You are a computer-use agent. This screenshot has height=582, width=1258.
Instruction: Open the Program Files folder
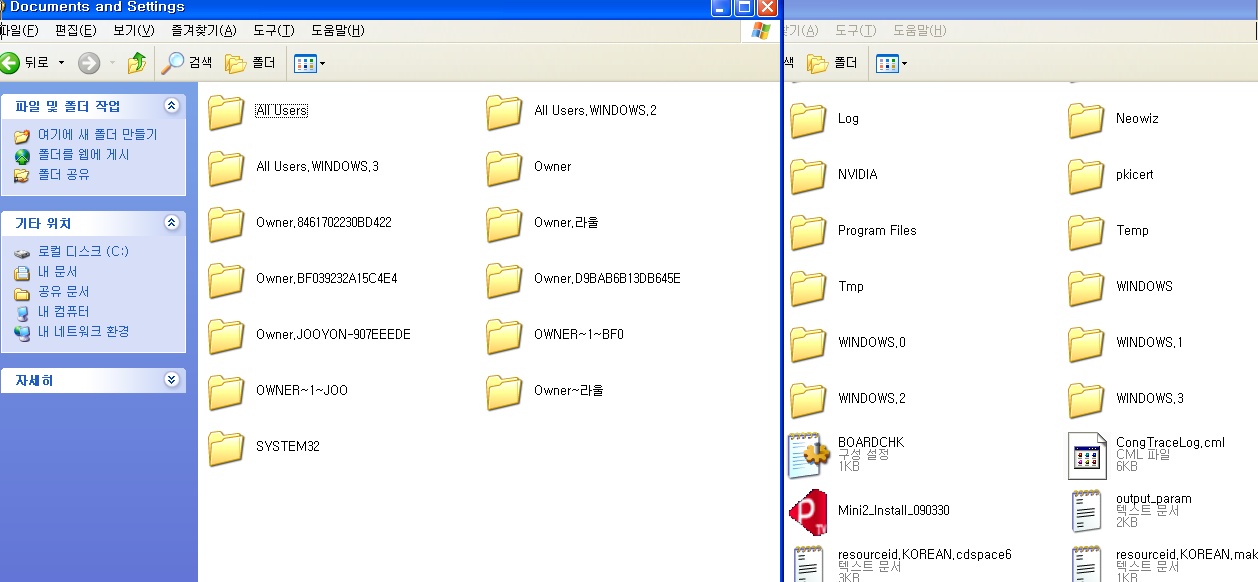(x=807, y=231)
